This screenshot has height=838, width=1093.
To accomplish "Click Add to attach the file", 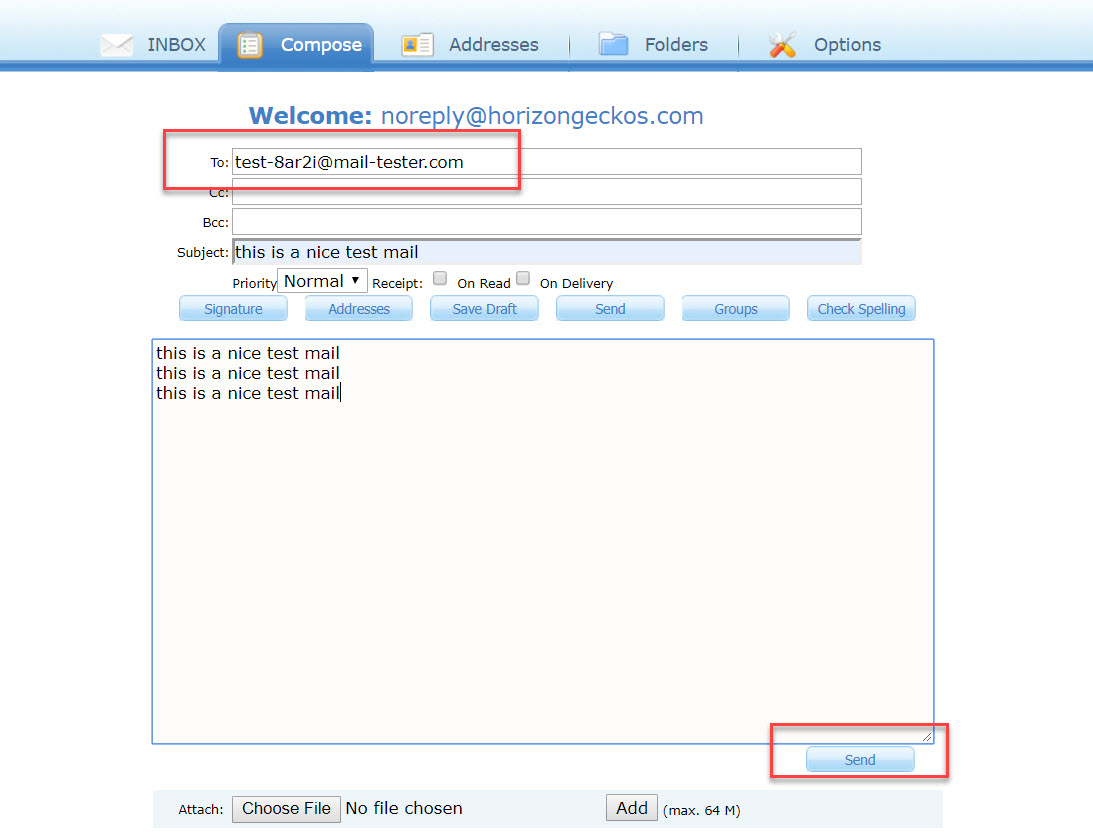I will point(631,807).
